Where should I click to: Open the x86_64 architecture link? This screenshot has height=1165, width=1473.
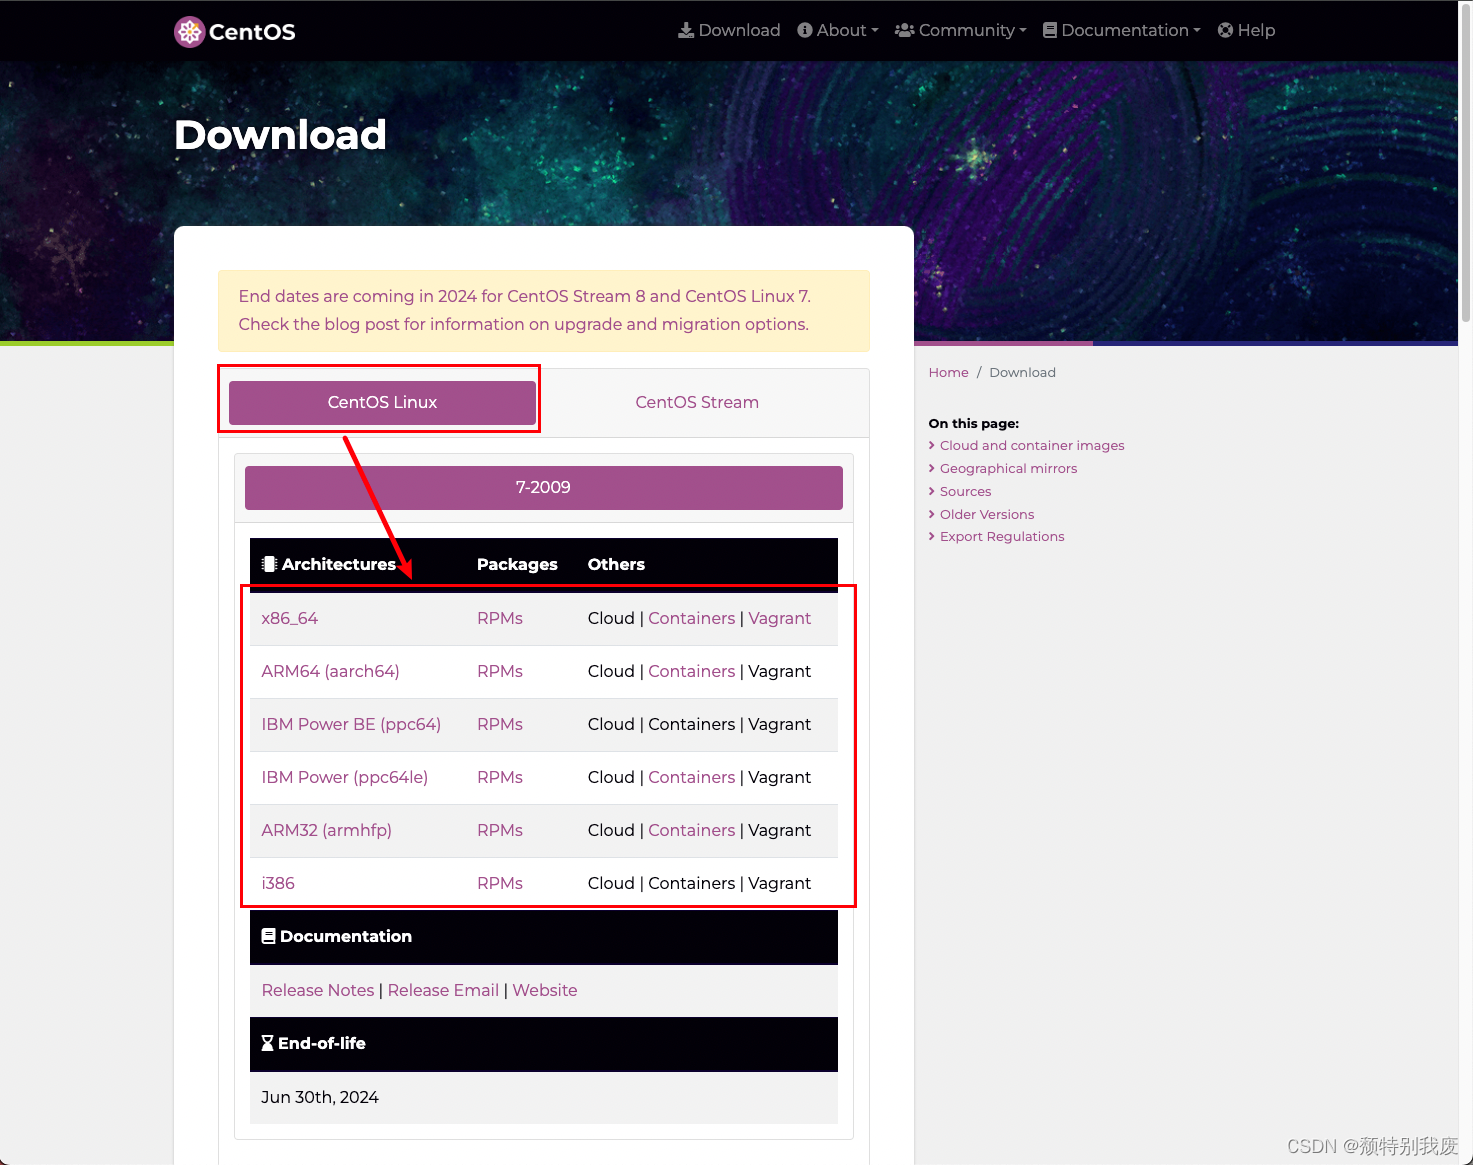(290, 618)
